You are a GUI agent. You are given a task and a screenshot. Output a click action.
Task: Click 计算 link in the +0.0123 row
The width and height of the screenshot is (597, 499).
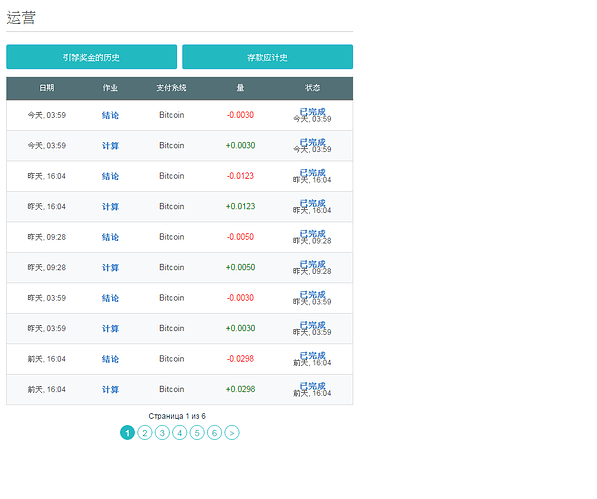tap(110, 207)
